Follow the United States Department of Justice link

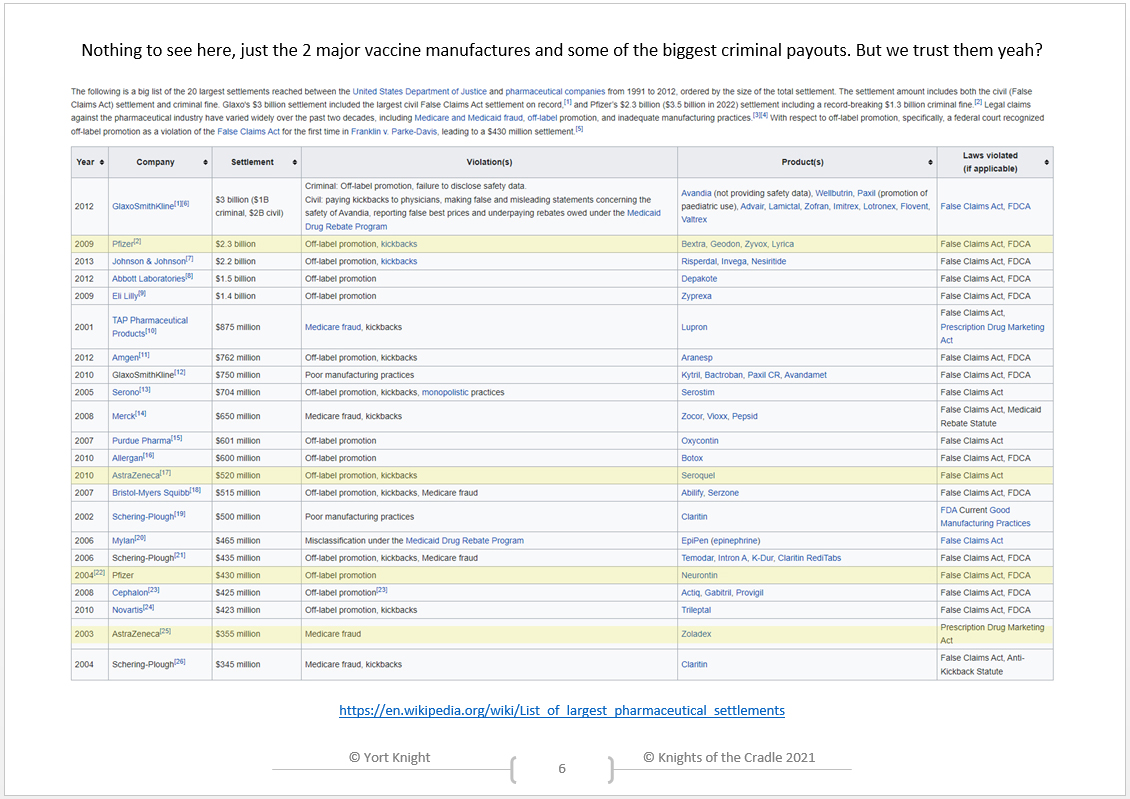point(419,91)
